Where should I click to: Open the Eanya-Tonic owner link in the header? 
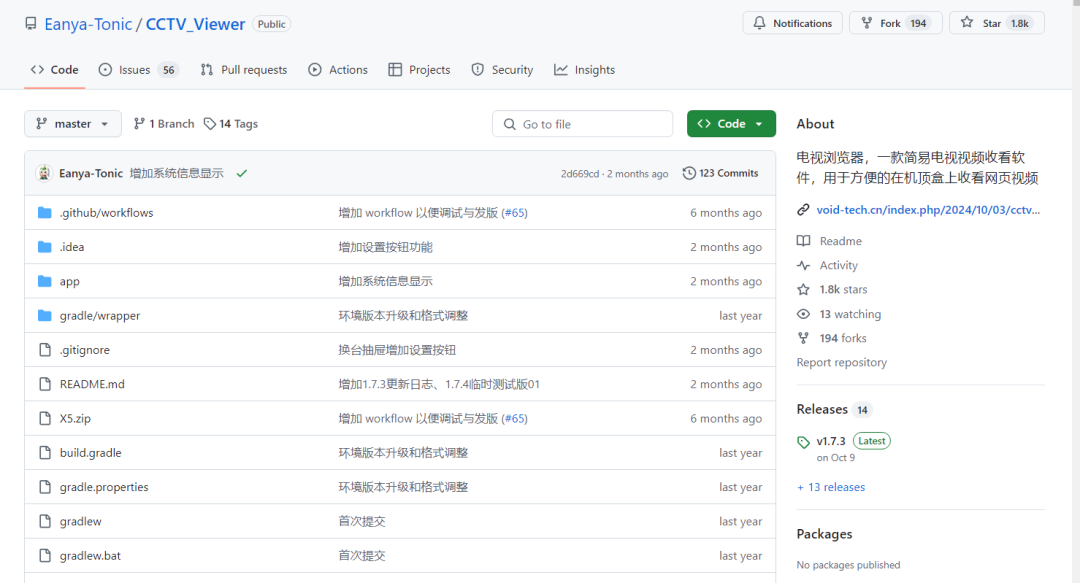[88, 24]
